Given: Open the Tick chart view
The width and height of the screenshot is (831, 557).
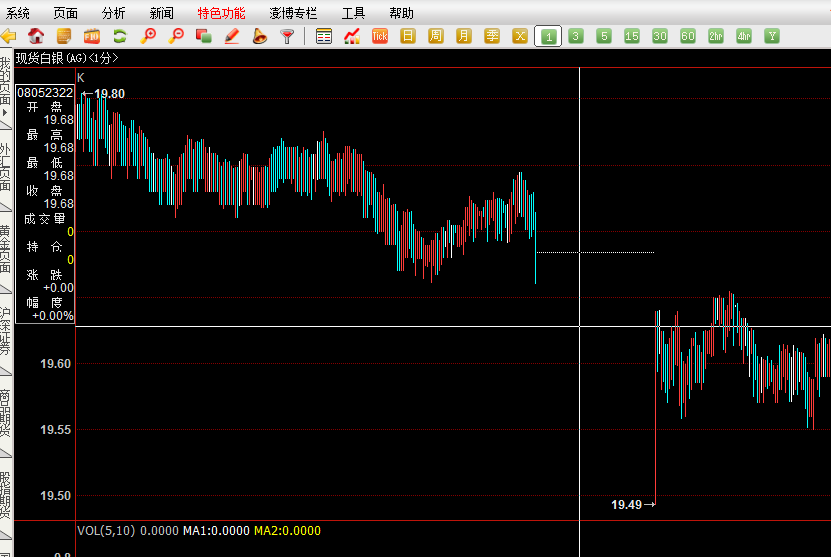Looking at the screenshot, I should (x=380, y=36).
